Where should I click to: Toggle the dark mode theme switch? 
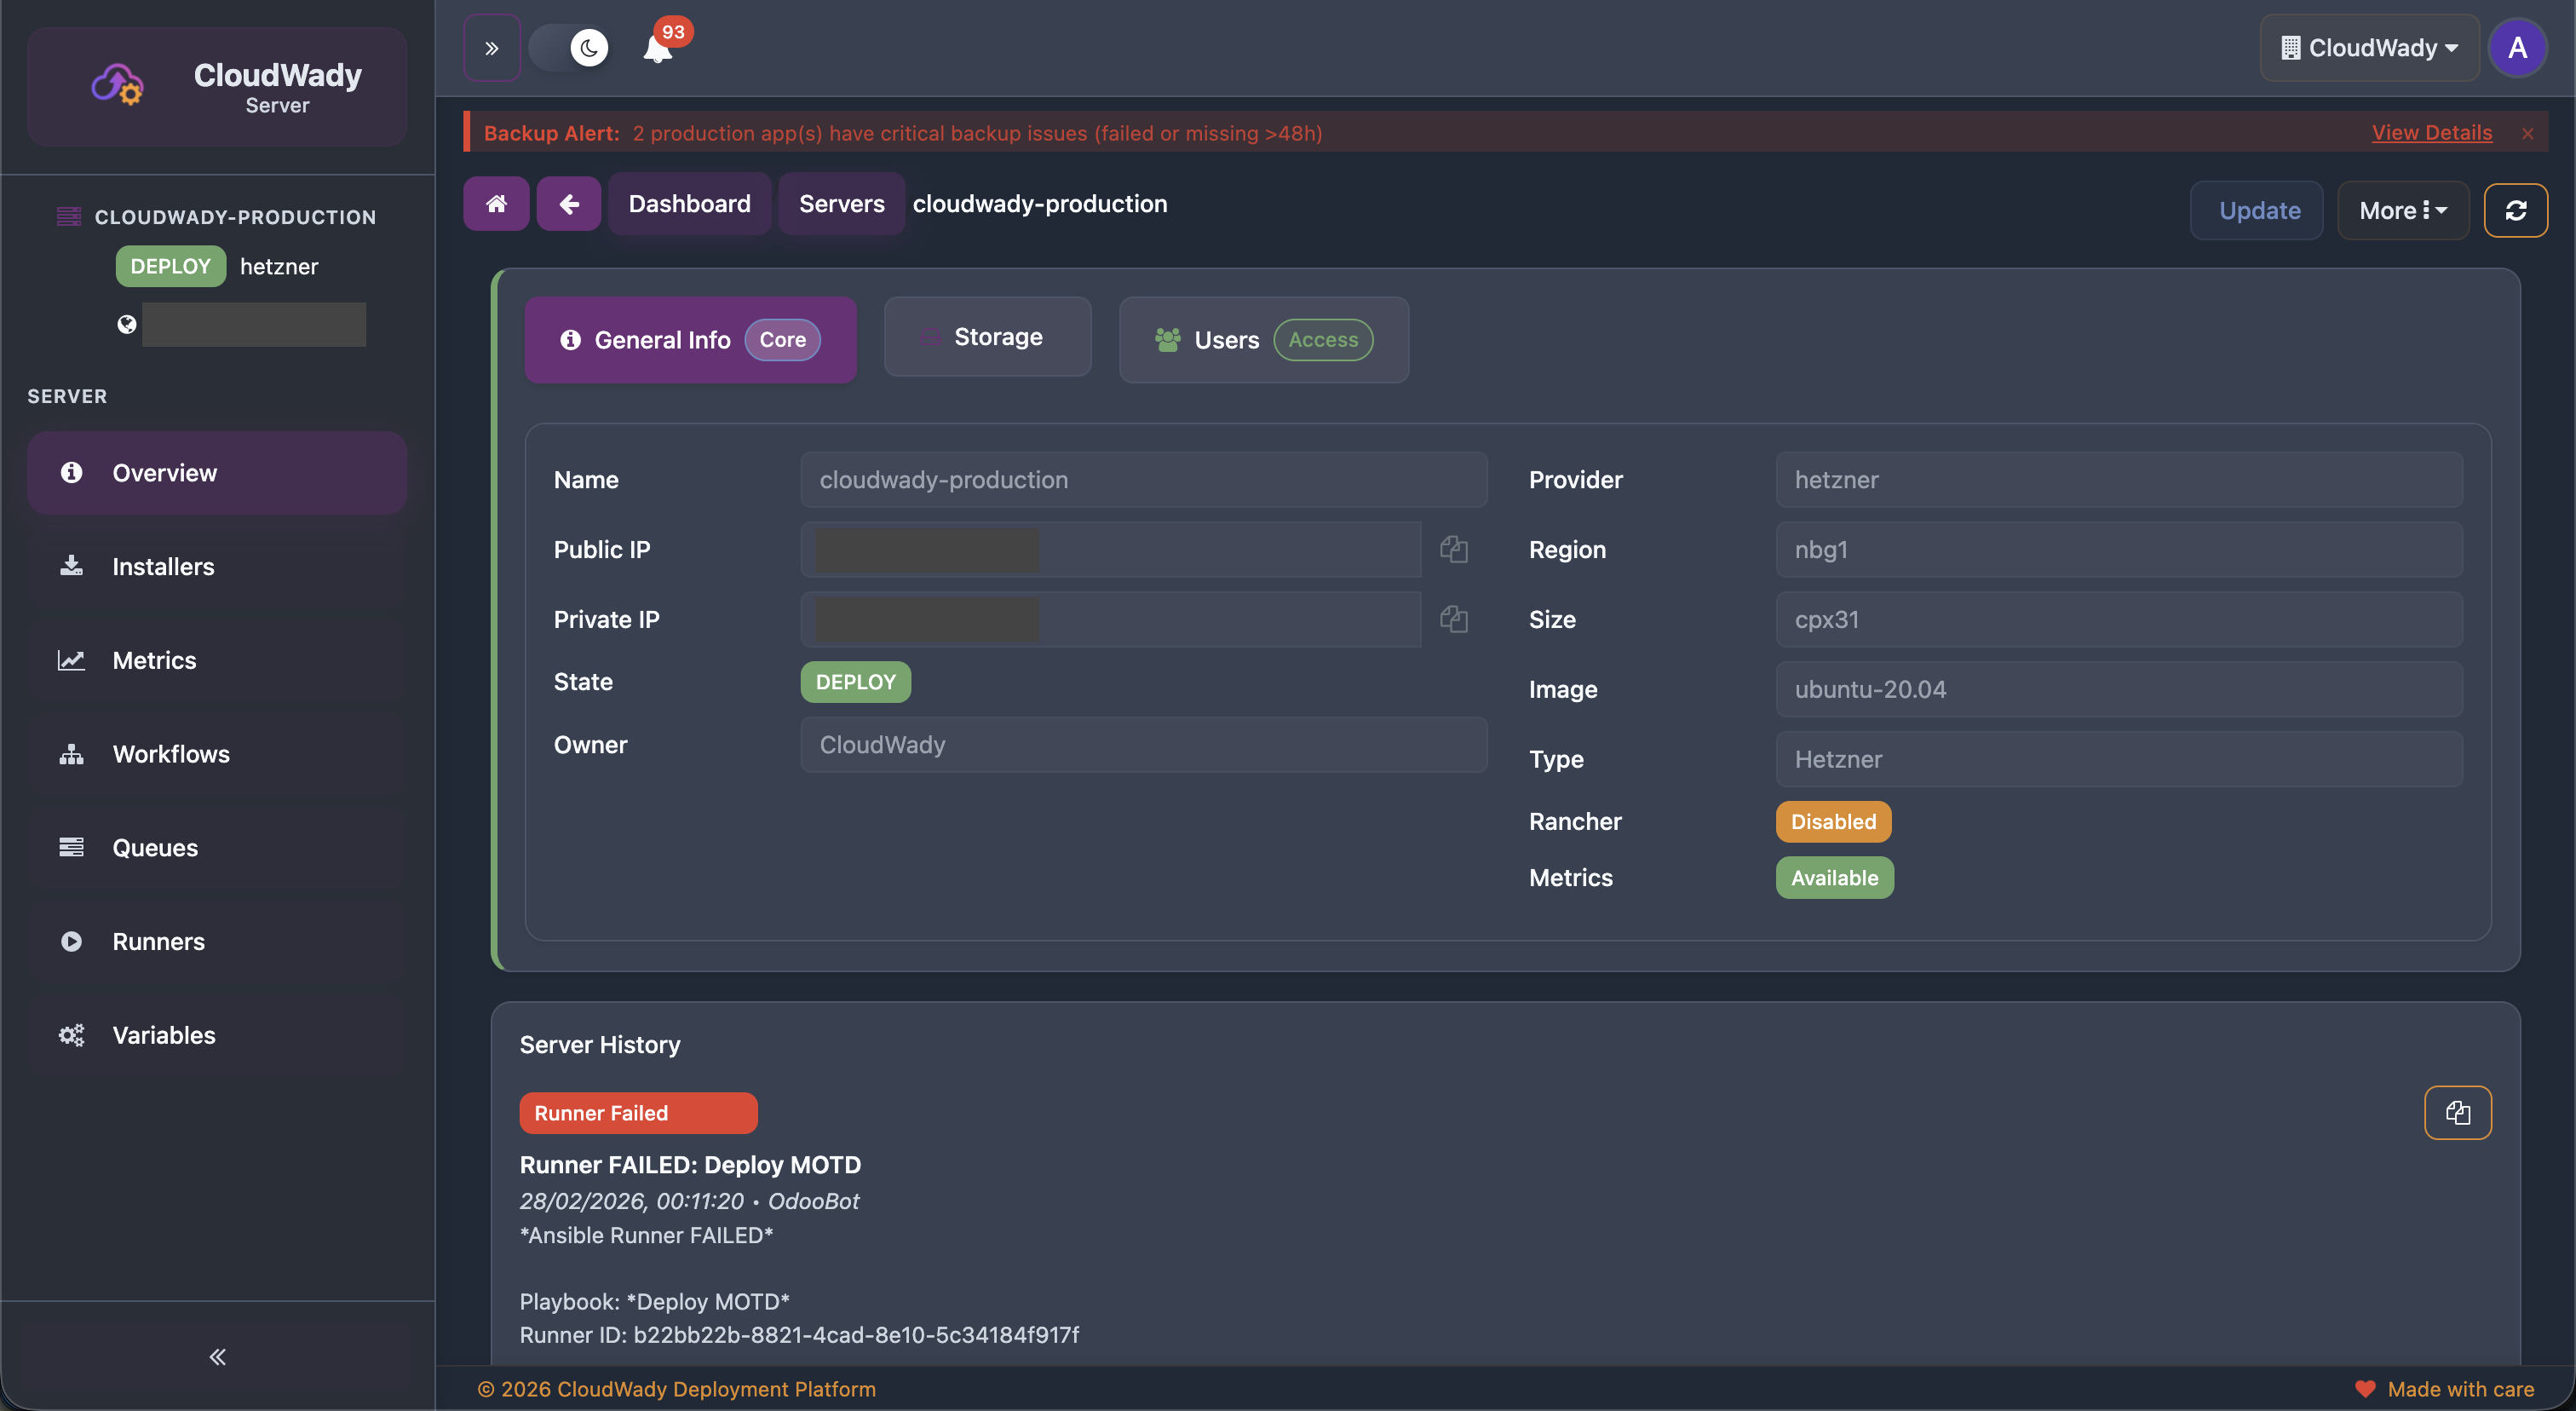[570, 47]
